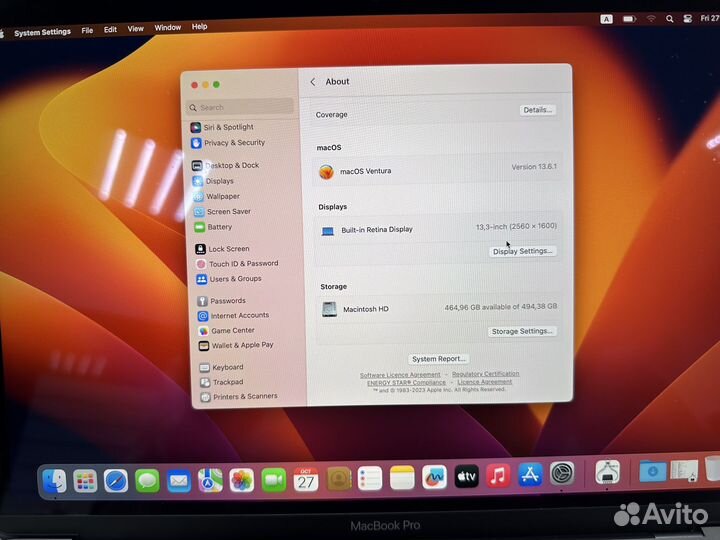The height and width of the screenshot is (540, 720).
Task: Open App Store from the Dock
Action: [530, 475]
